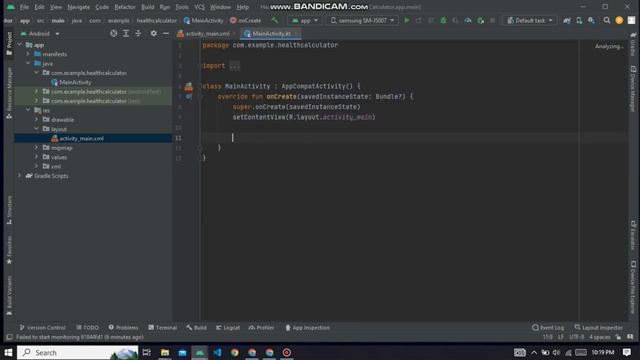This screenshot has width=640, height=360.
Task: Click Expand All icon in Project panel
Action: pos(126,33)
